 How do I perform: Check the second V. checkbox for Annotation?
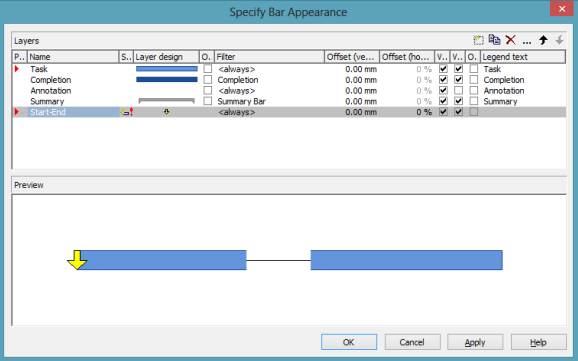point(459,90)
